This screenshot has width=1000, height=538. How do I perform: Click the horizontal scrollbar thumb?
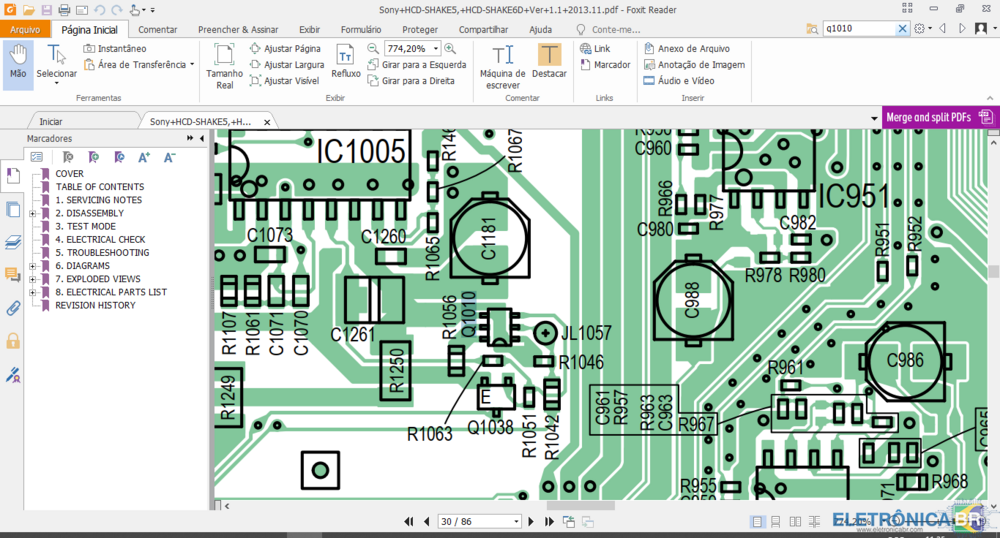coord(581,506)
